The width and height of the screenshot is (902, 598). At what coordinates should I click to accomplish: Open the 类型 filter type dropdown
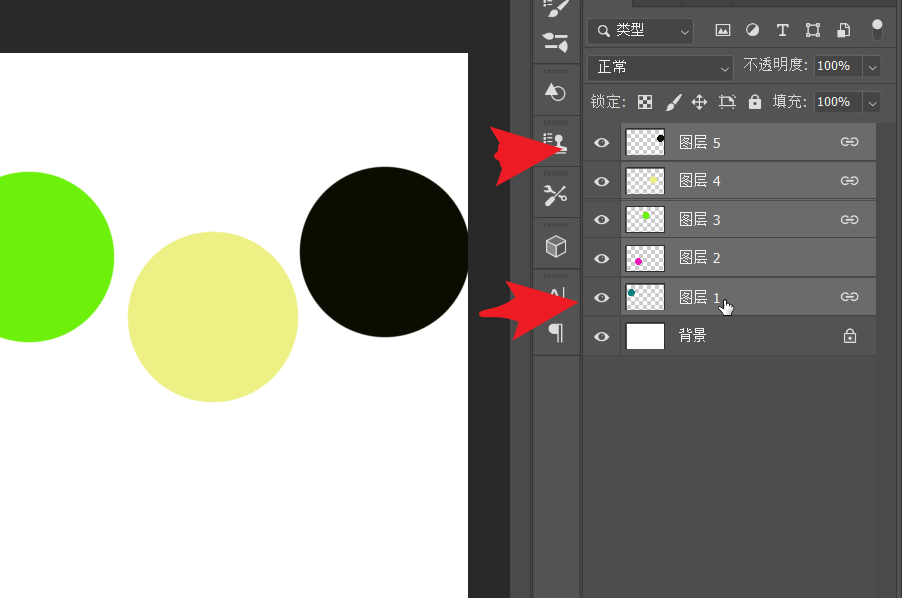click(640, 31)
